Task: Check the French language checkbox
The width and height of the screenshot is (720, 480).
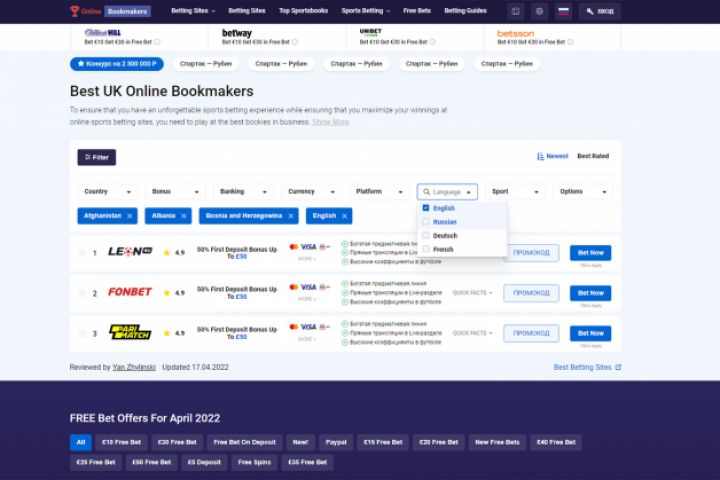Action: (426, 249)
